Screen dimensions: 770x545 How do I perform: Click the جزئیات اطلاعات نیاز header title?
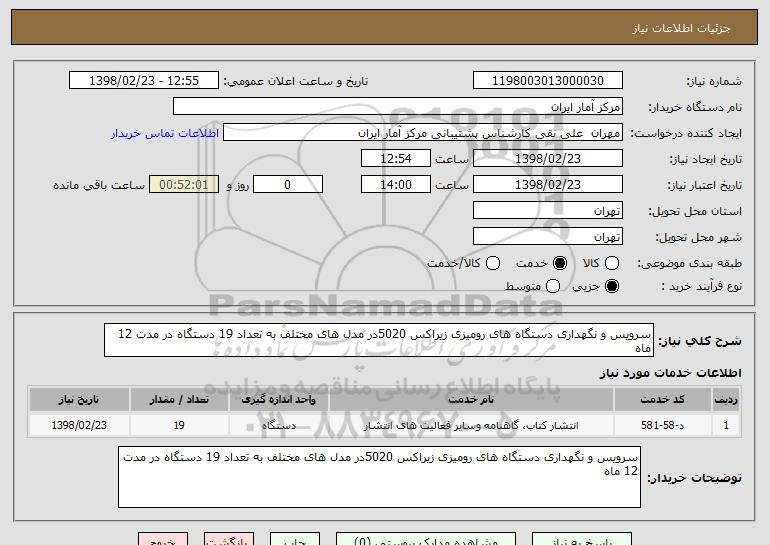click(682, 28)
